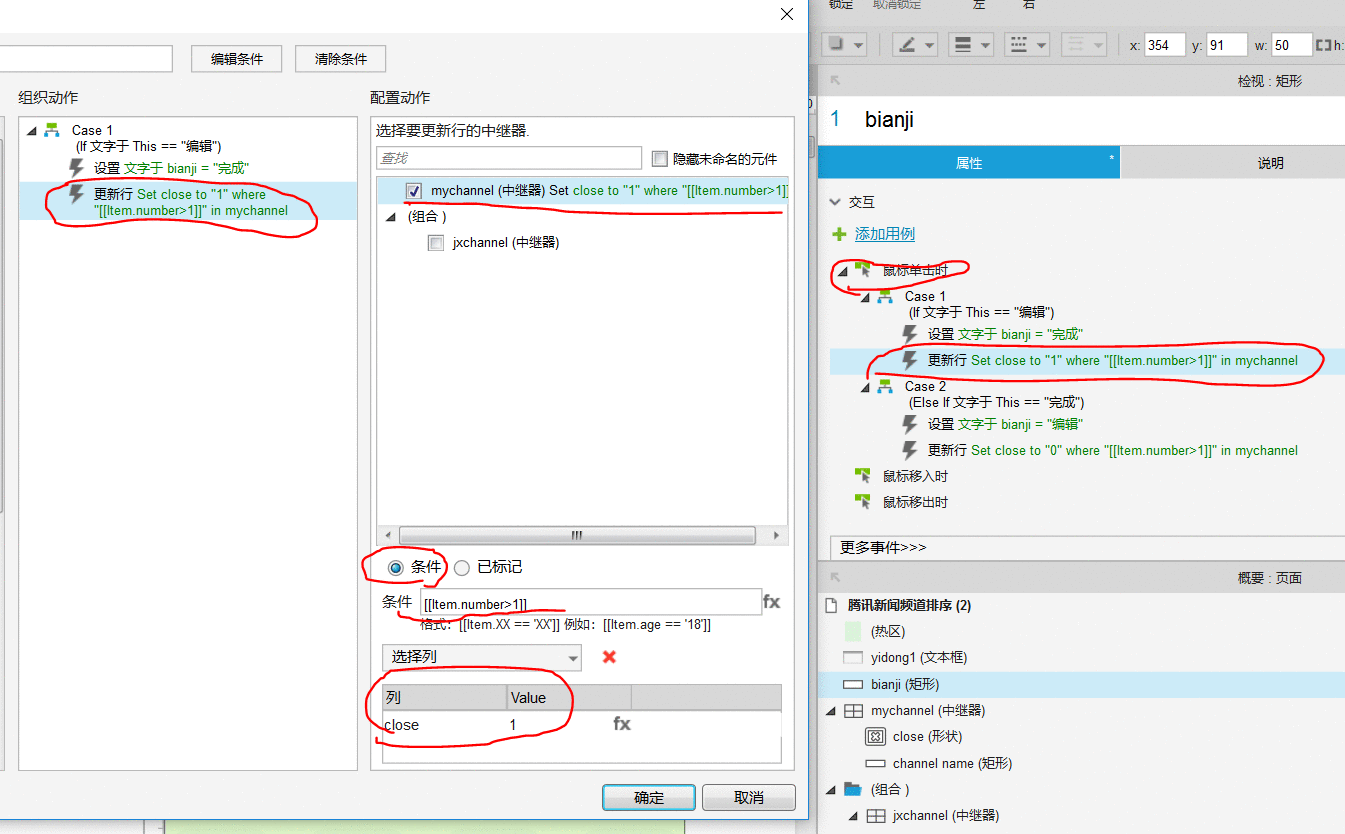Viewport: 1345px width, 834px height.
Task: Select 设置 文字于 bianji action in dialog
Action: [x=171, y=168]
